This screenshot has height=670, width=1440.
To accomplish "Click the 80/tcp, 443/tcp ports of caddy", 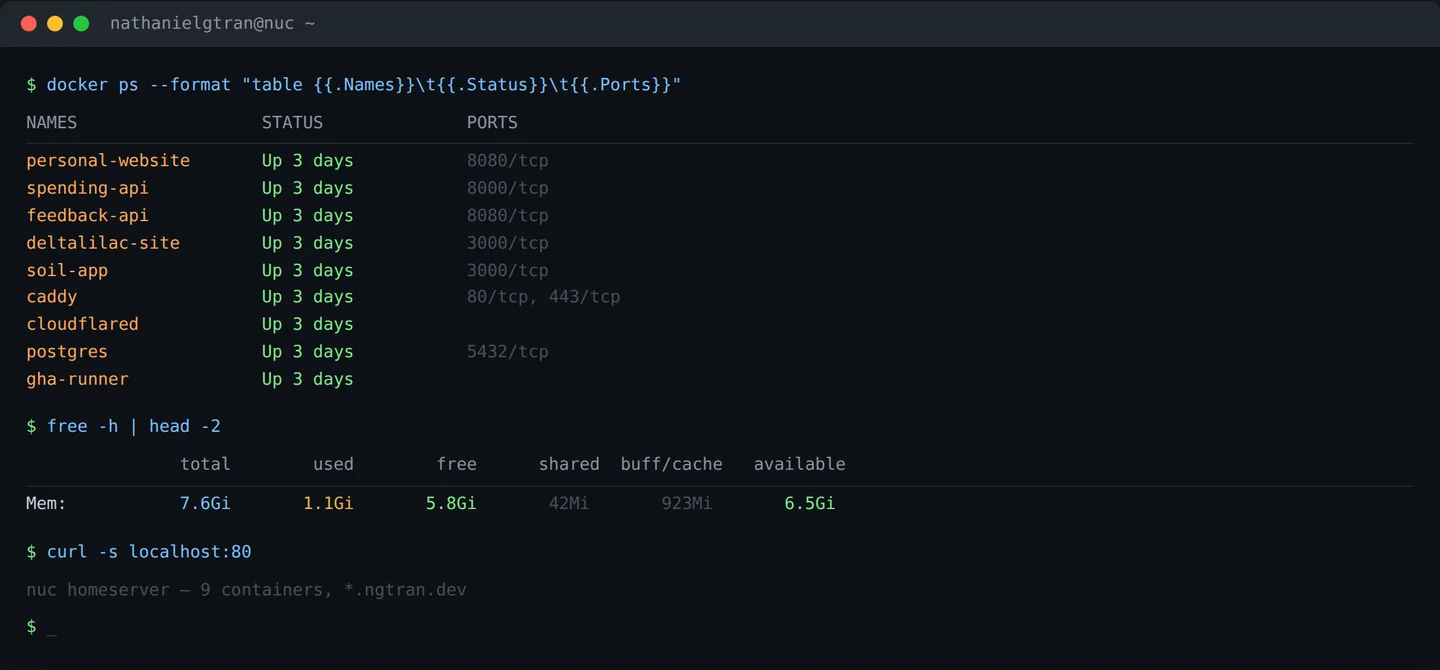I will [x=544, y=297].
